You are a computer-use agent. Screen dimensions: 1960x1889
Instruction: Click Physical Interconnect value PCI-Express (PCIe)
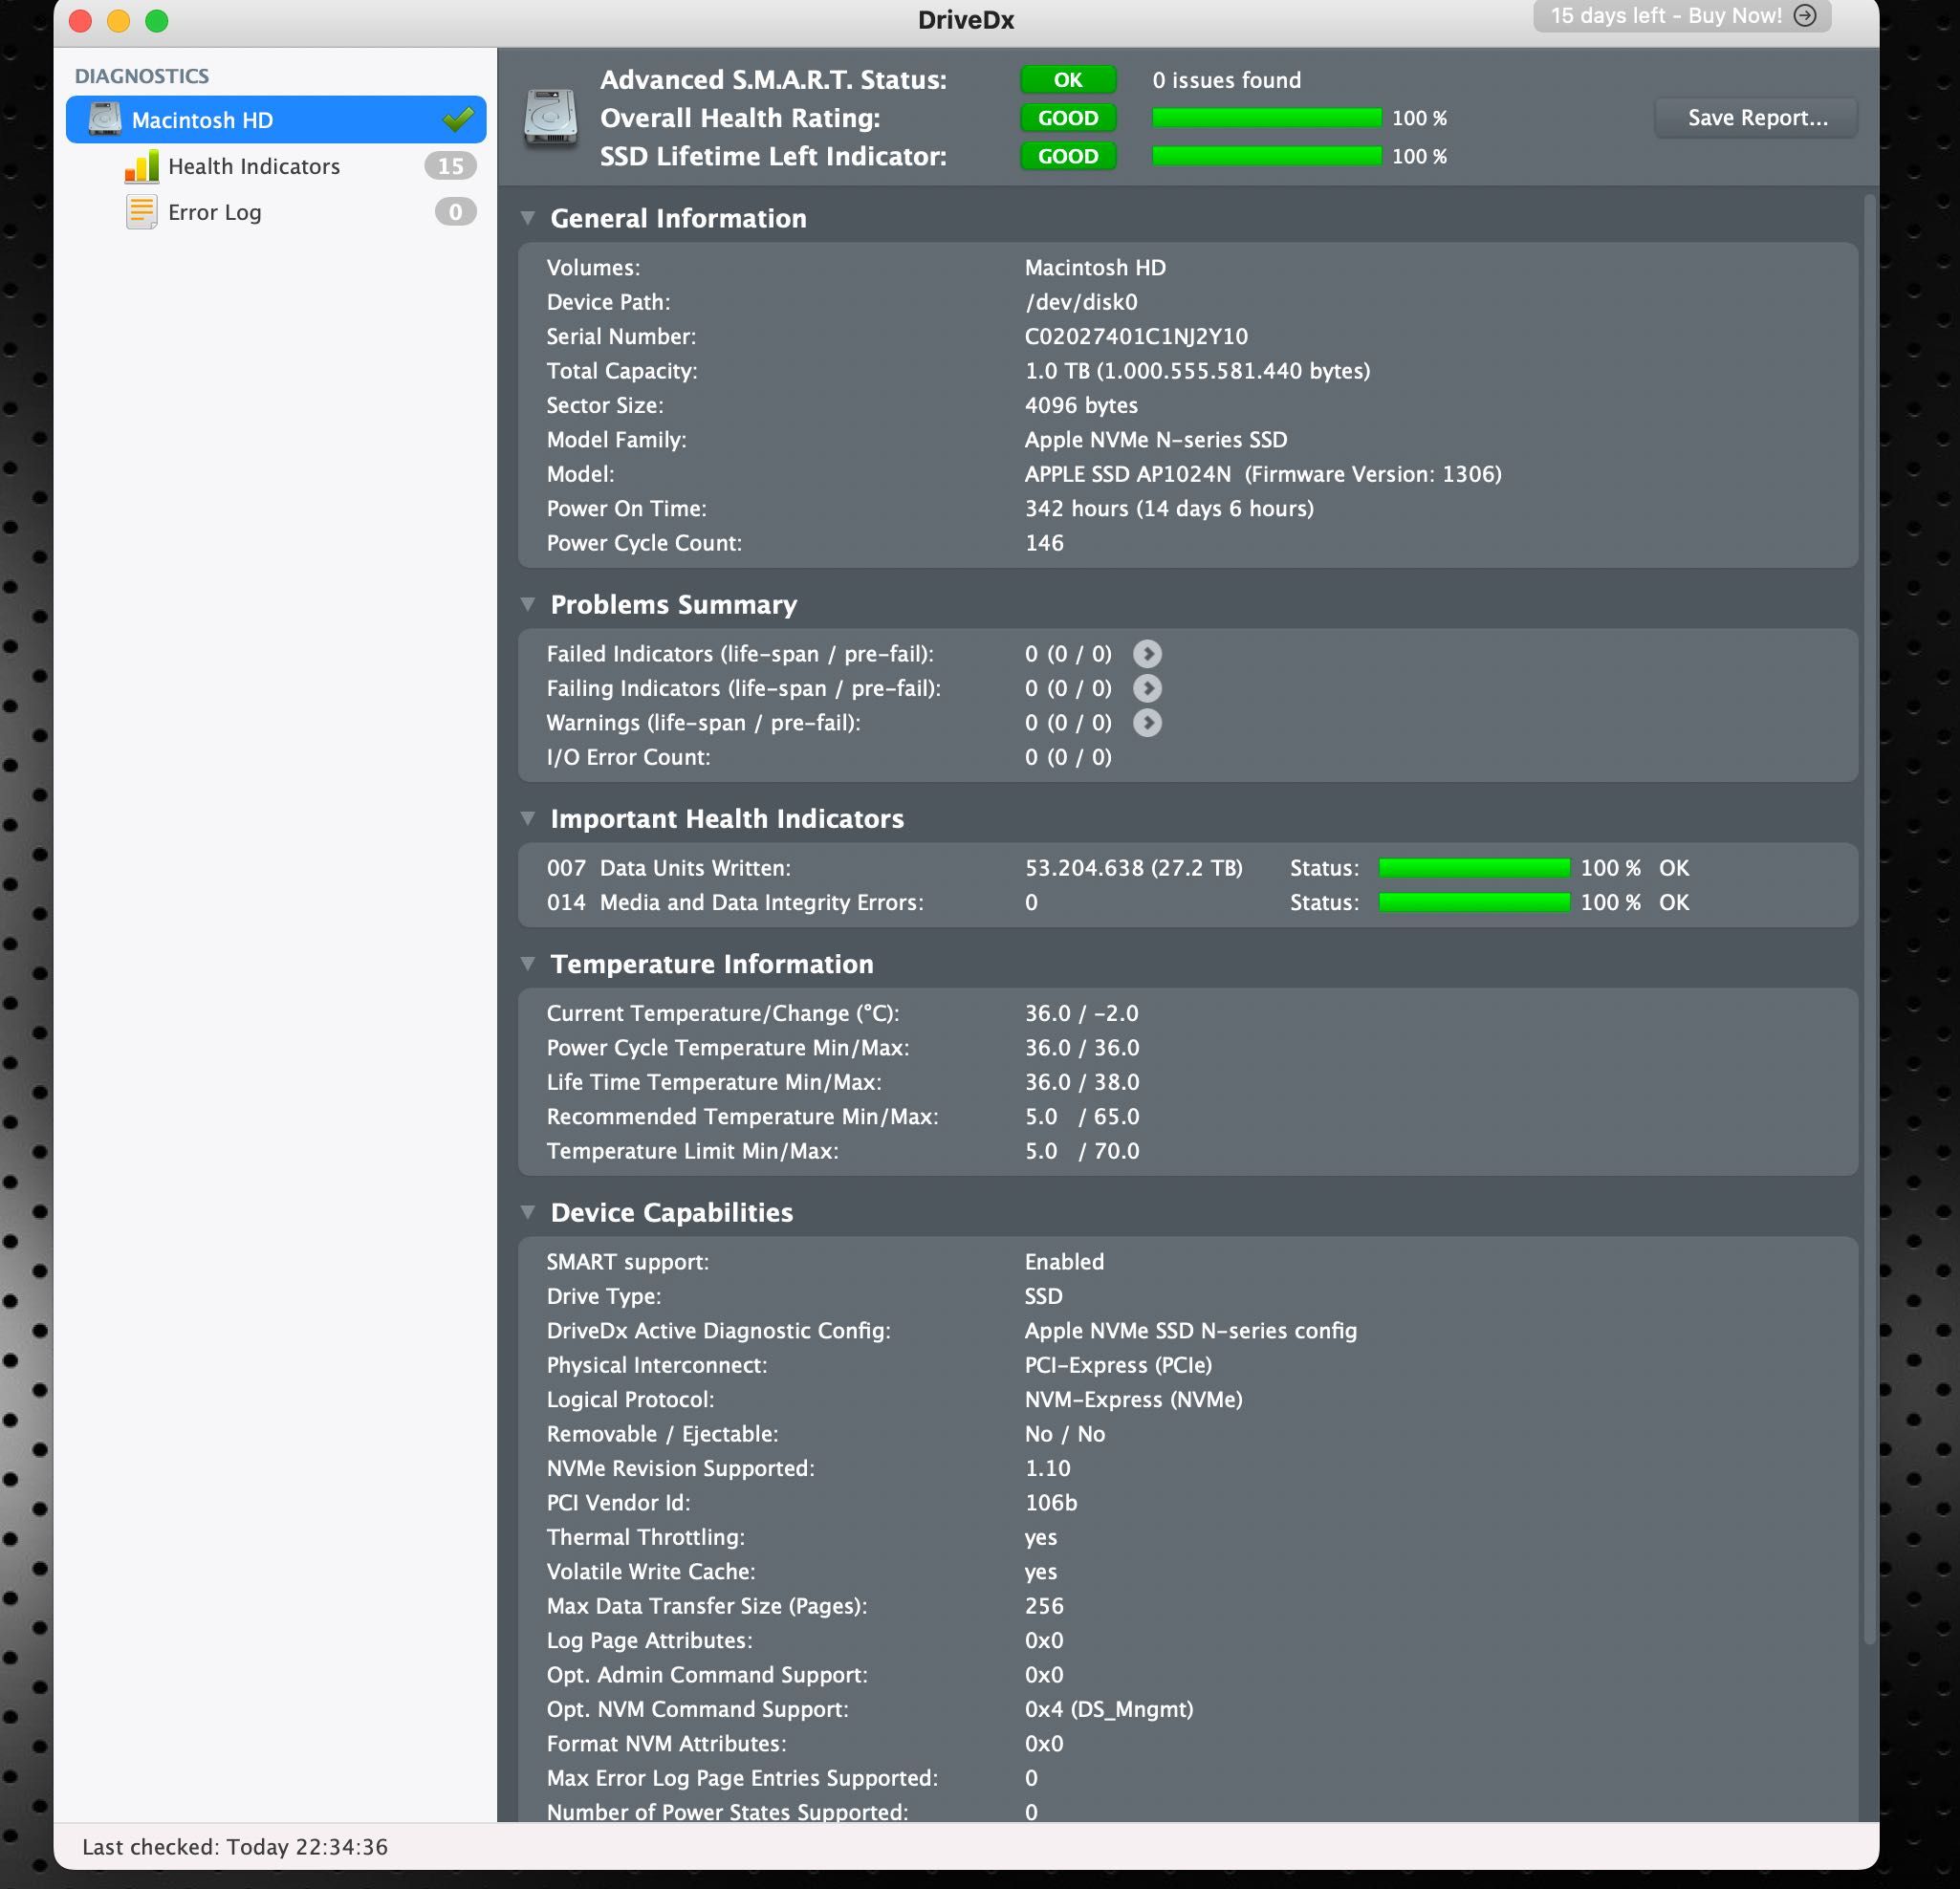point(1118,1365)
